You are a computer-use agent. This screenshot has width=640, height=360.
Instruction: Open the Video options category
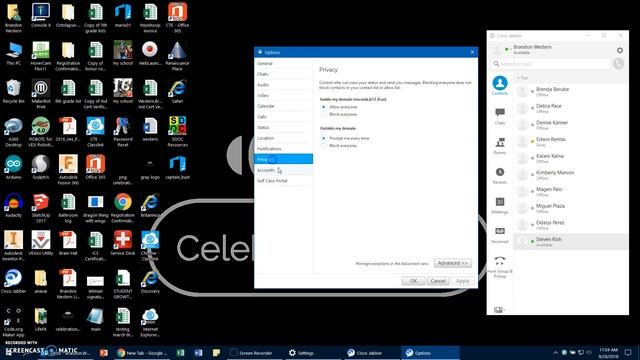(283, 95)
